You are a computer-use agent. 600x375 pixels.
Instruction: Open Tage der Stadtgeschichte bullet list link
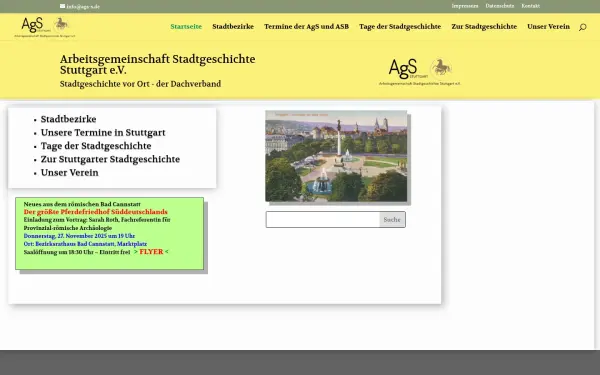point(96,146)
